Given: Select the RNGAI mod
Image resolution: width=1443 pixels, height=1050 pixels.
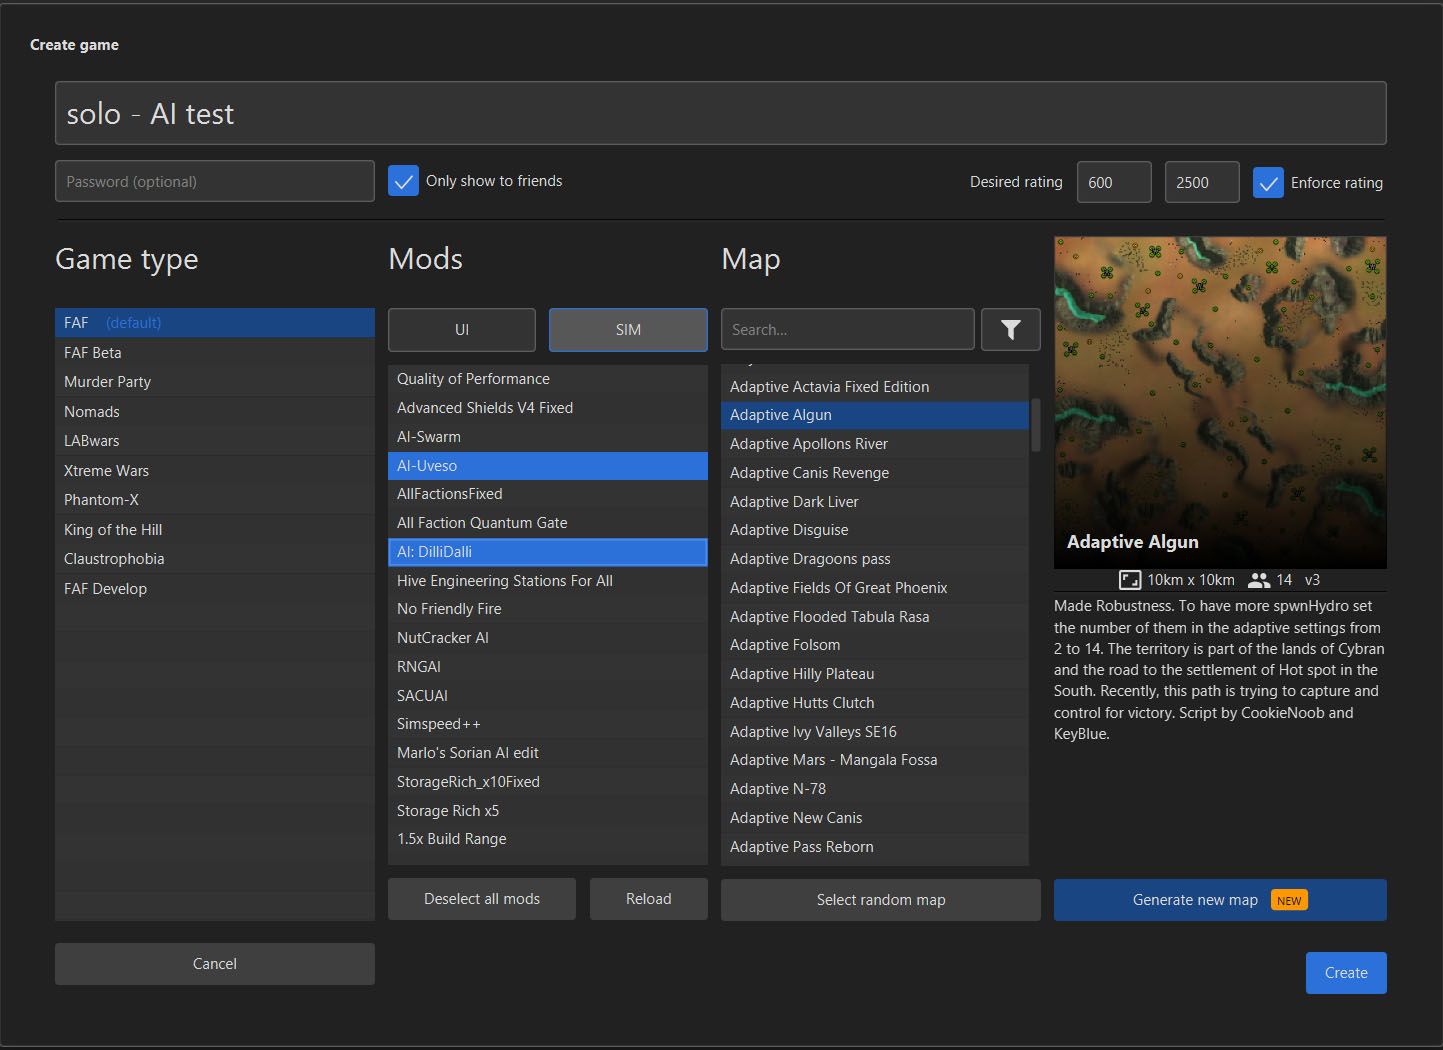Looking at the screenshot, I should pos(548,666).
